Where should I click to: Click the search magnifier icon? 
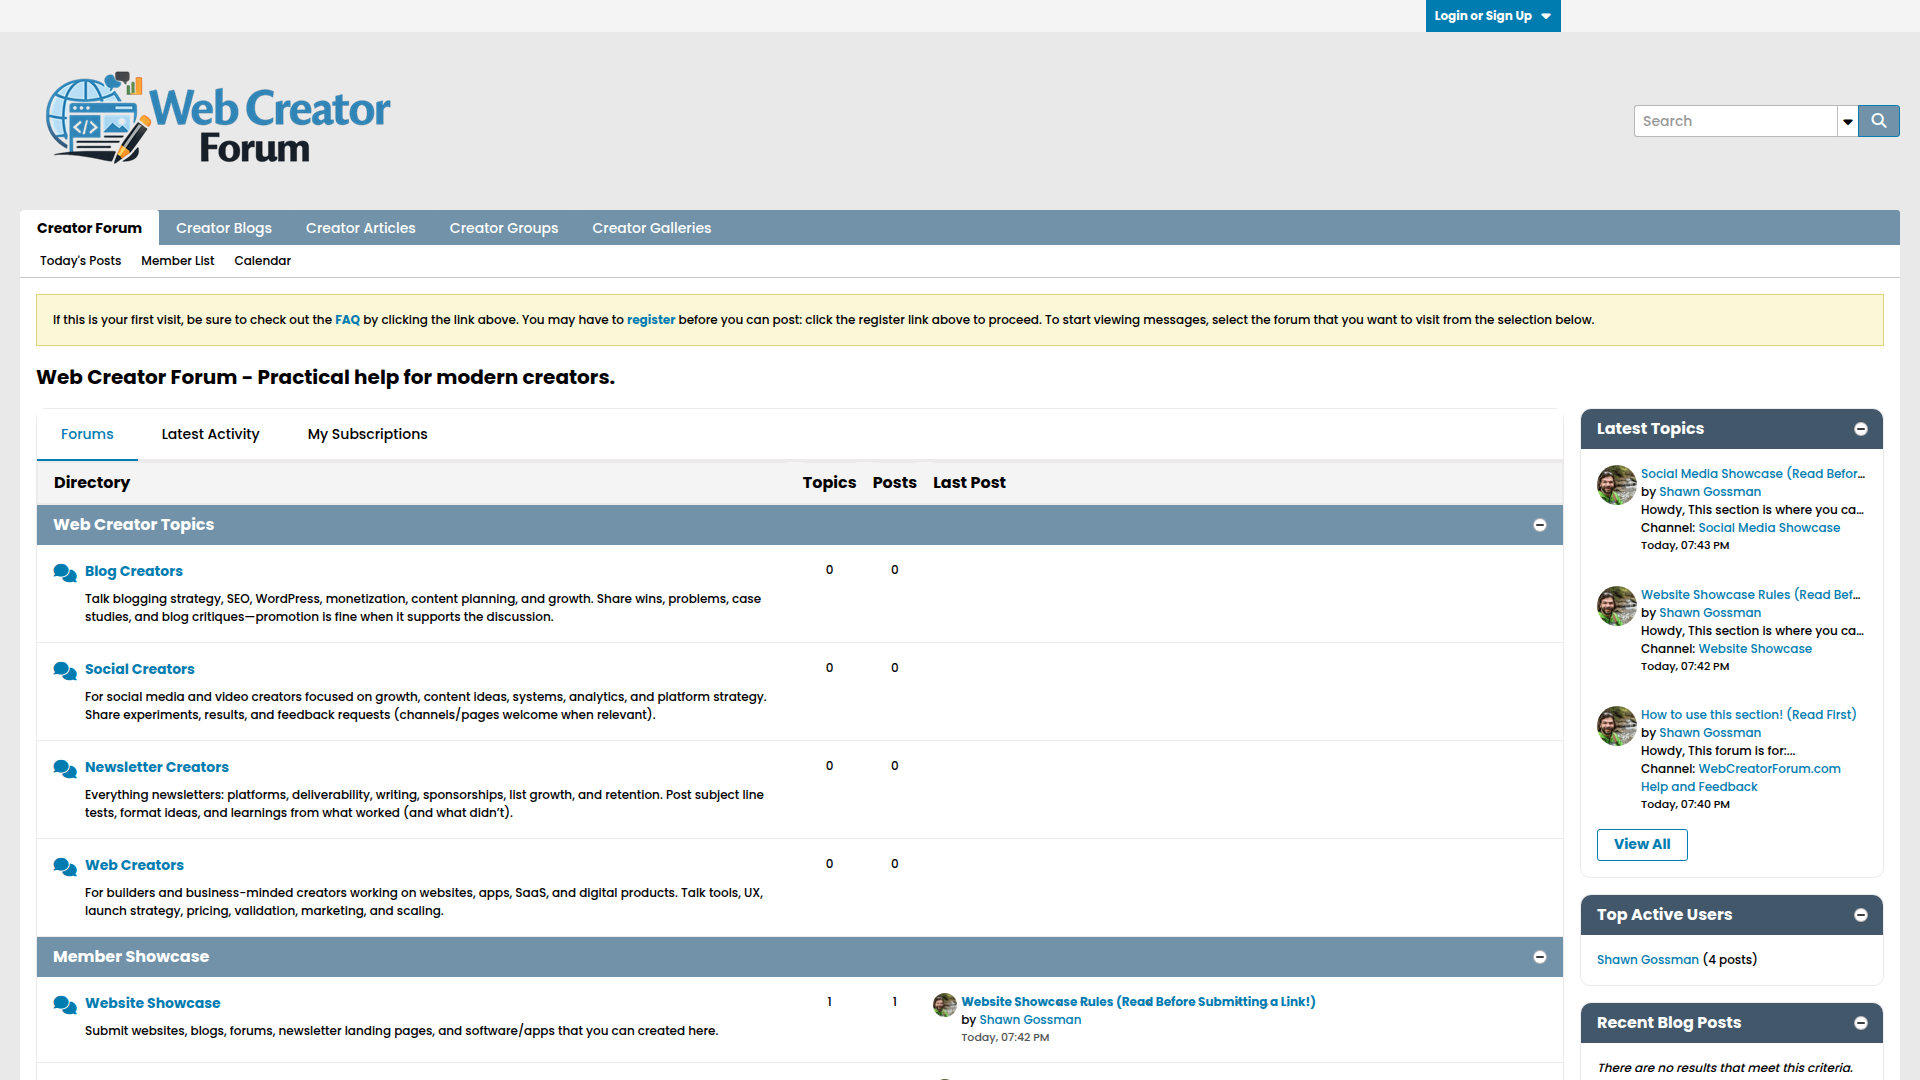tap(1878, 120)
